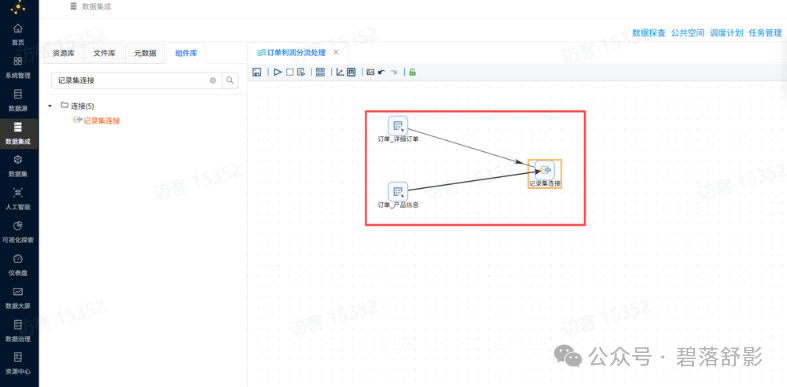The width and height of the screenshot is (787, 387).
Task: Open 可视化探索 in the sidebar
Action: tap(18, 232)
